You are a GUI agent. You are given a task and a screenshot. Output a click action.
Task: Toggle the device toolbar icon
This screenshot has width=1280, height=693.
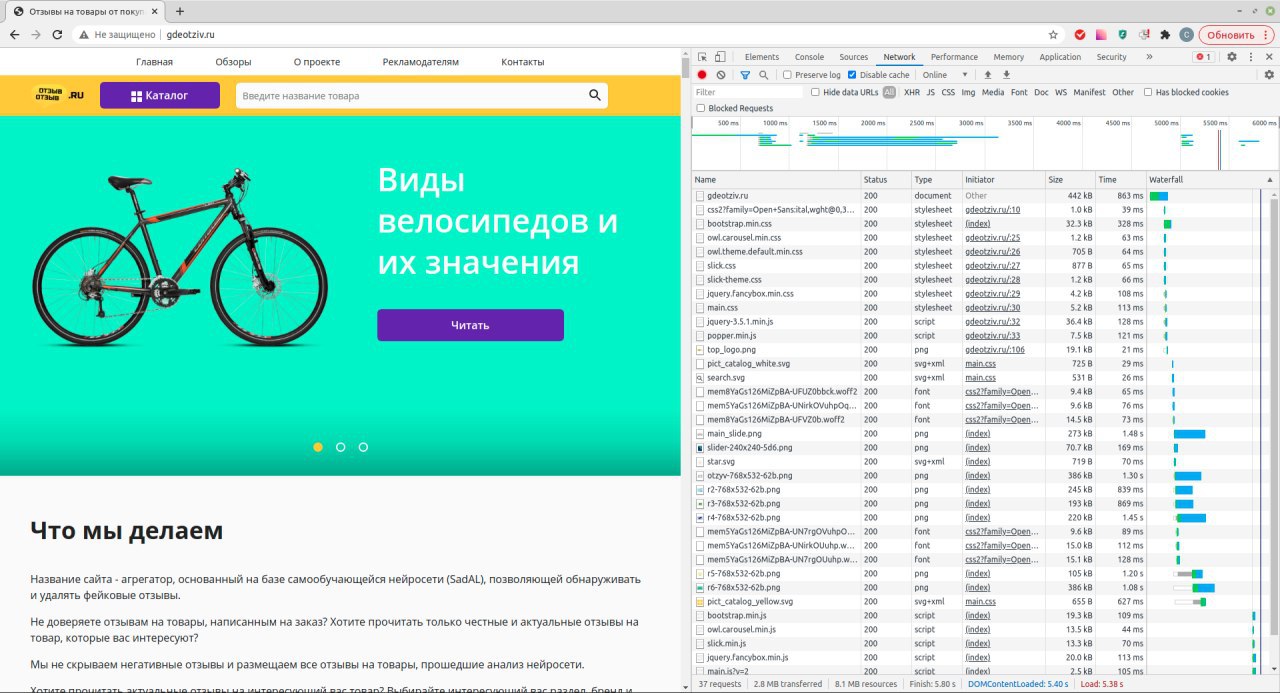[x=721, y=57]
